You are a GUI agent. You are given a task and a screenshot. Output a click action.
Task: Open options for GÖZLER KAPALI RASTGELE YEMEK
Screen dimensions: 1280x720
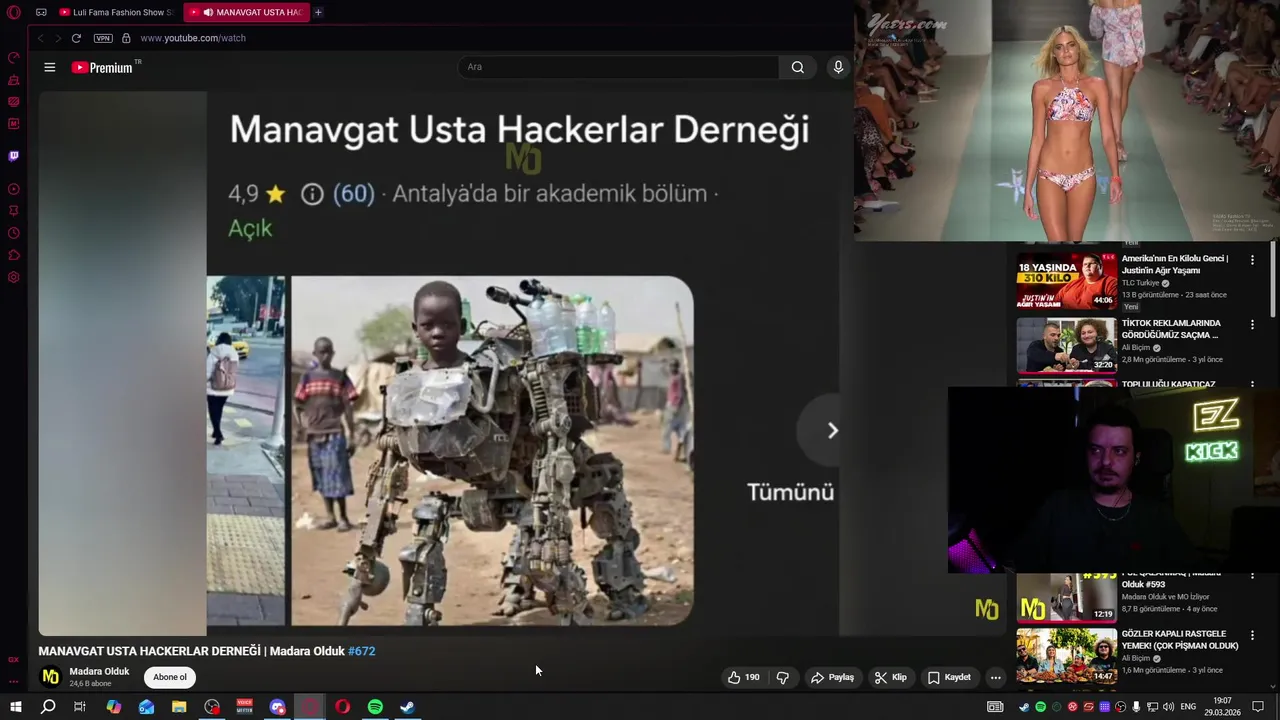[x=1252, y=635]
